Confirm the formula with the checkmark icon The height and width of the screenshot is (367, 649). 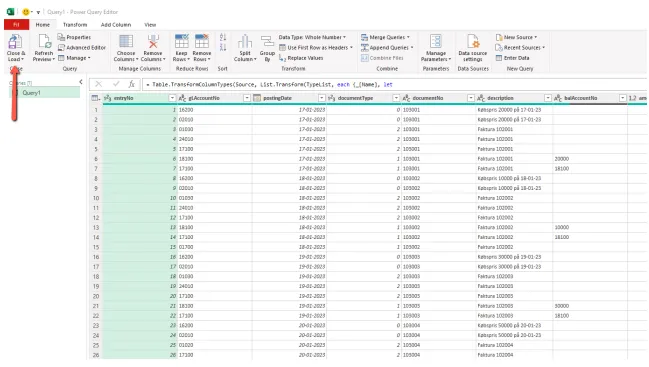pos(116,84)
